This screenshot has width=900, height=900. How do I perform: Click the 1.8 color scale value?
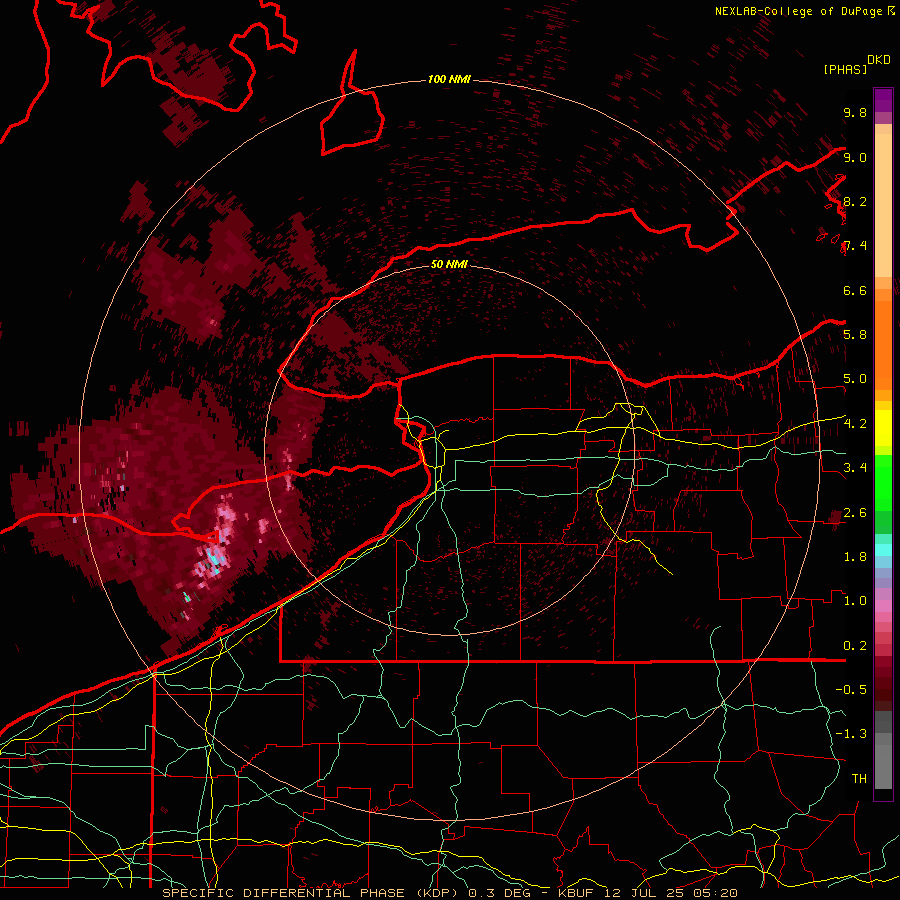855,556
